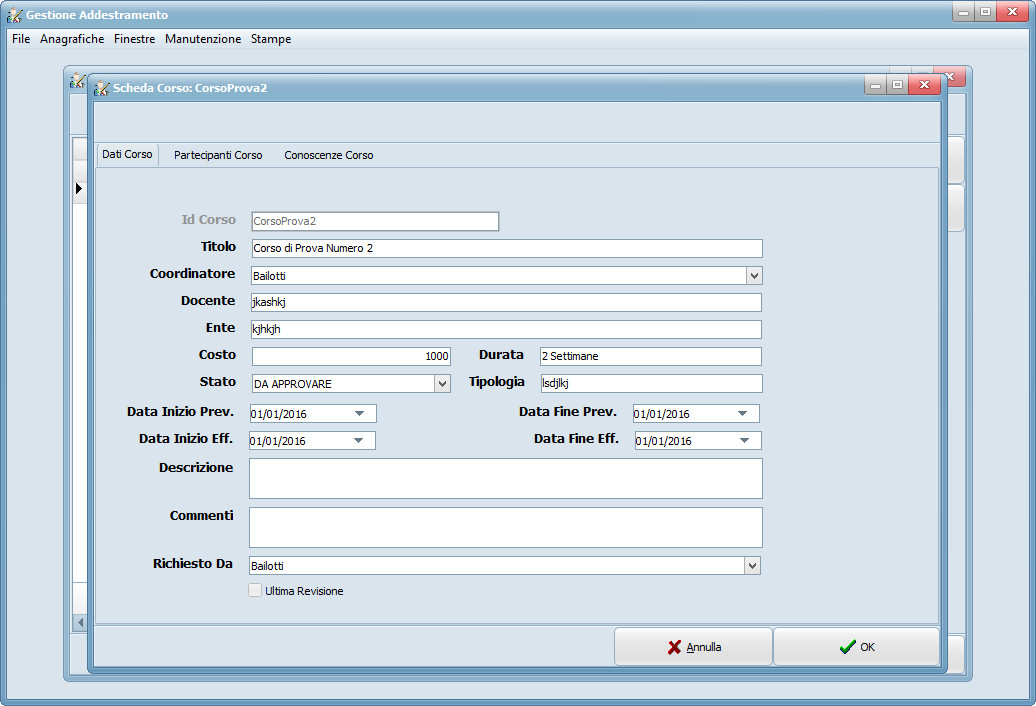Switch to the Partecipanti Corso tab
1036x706 pixels.
(218, 155)
